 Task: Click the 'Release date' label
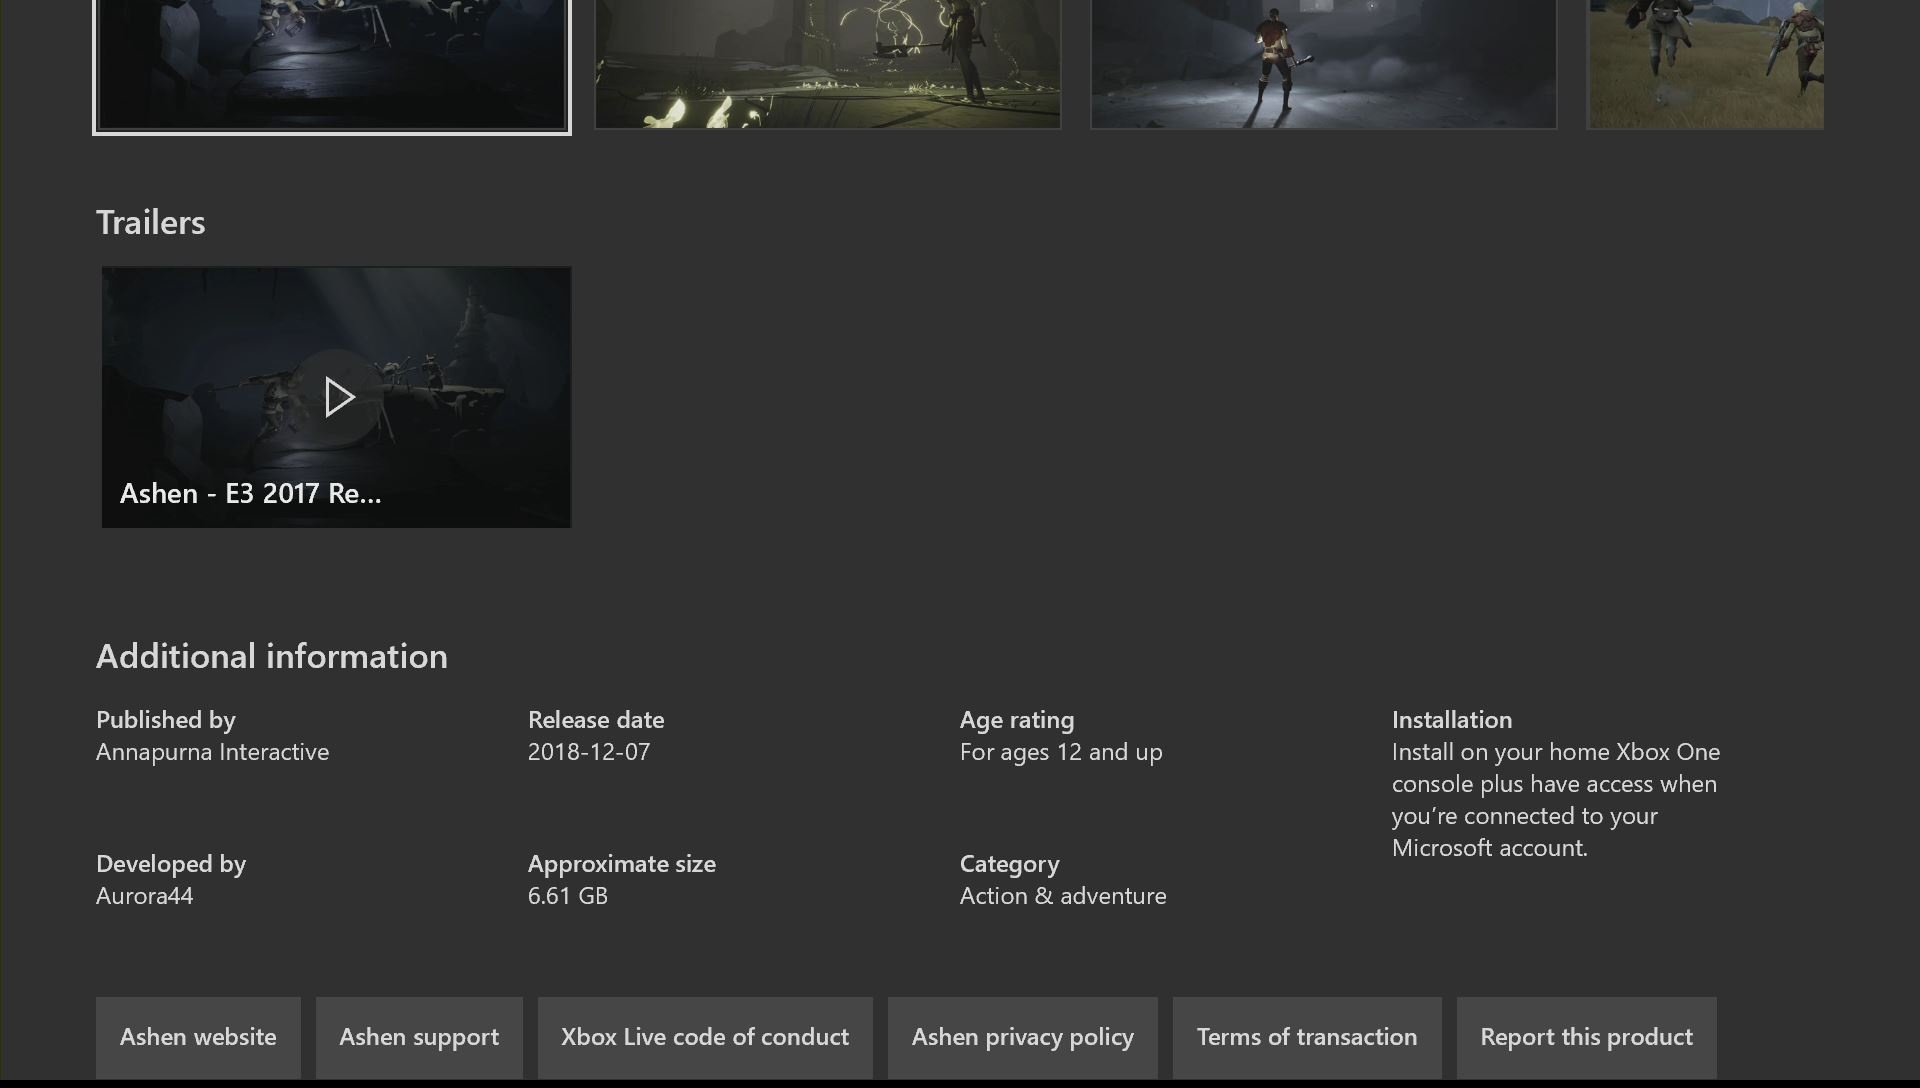pyautogui.click(x=596, y=720)
